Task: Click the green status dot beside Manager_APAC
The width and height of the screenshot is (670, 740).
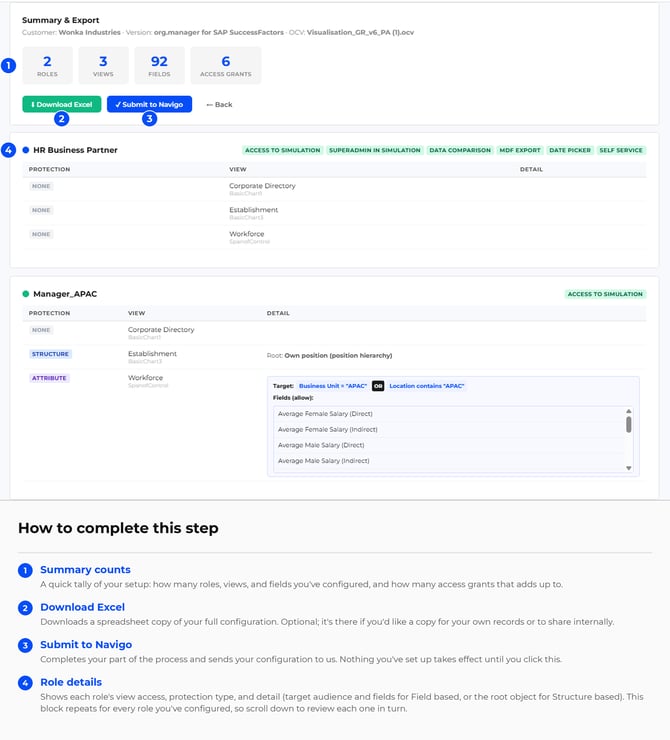Action: 25,294
